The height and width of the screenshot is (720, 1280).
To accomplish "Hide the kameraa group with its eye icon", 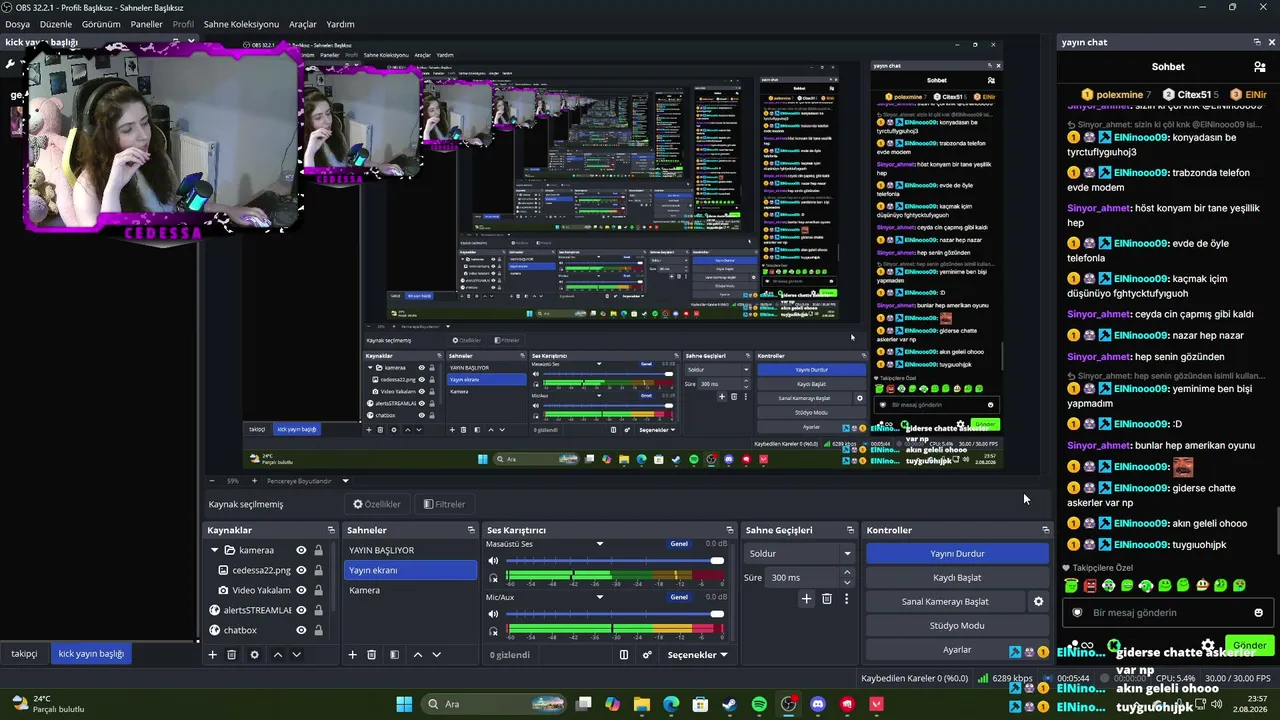I will coord(301,550).
